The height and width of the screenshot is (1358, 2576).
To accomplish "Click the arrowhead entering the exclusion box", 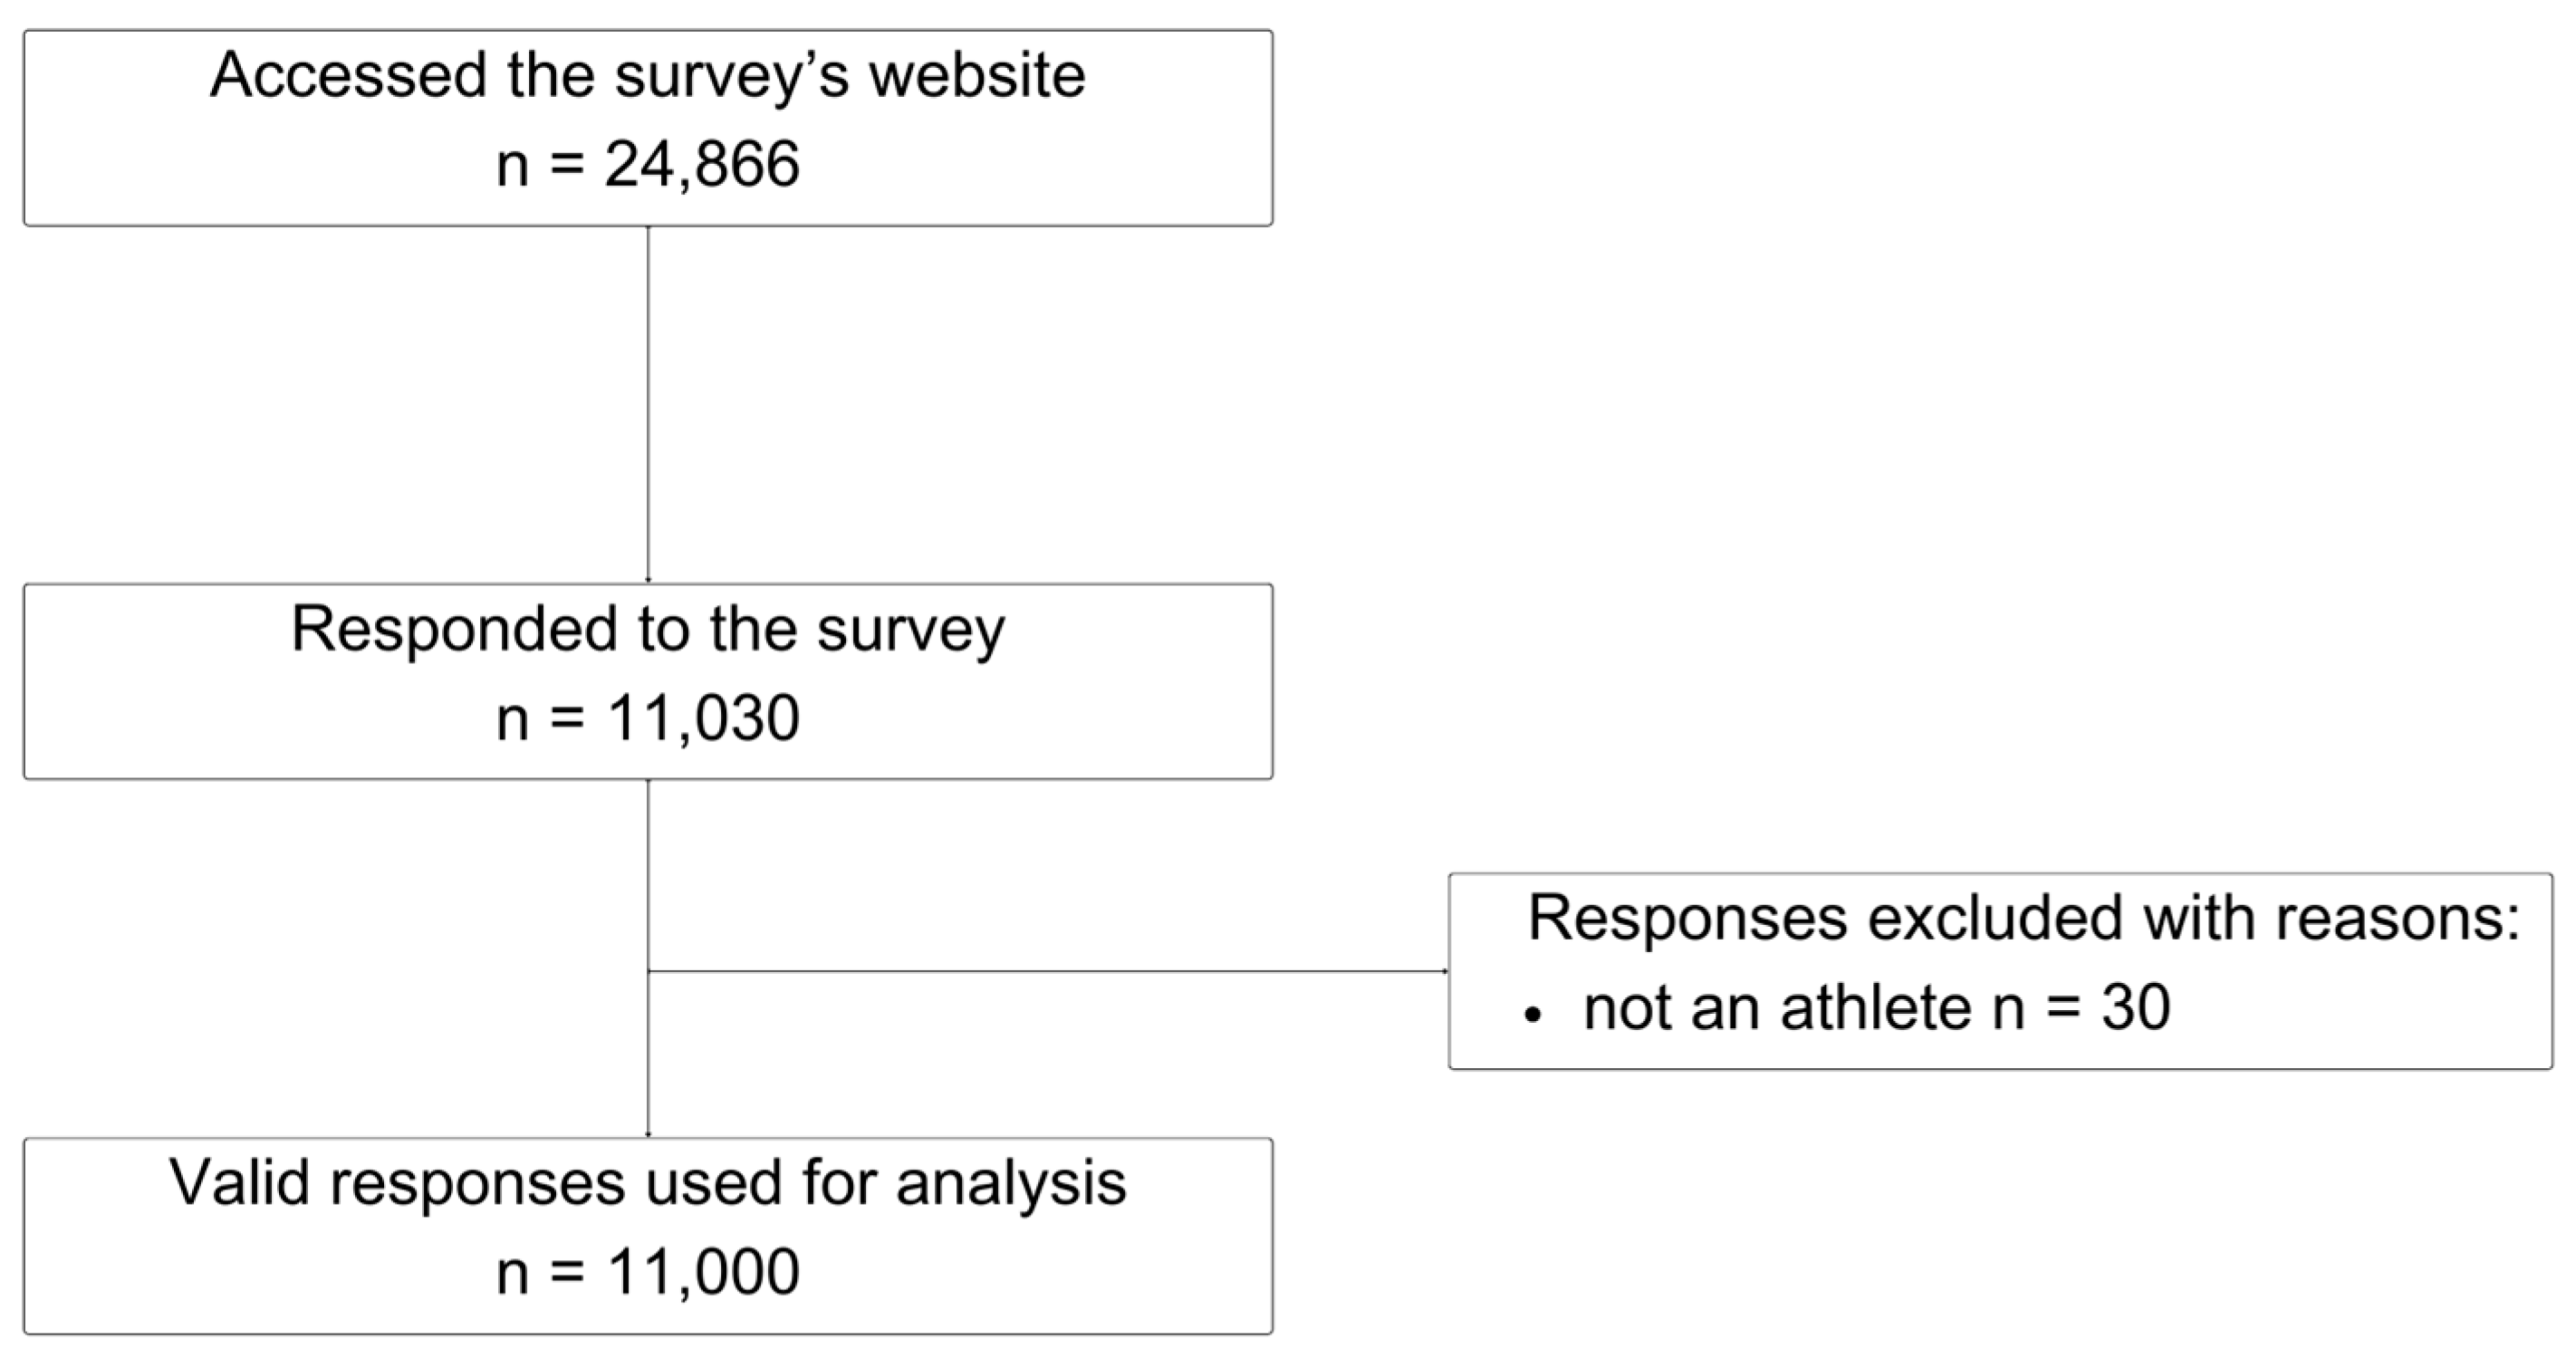I will coord(1444,971).
